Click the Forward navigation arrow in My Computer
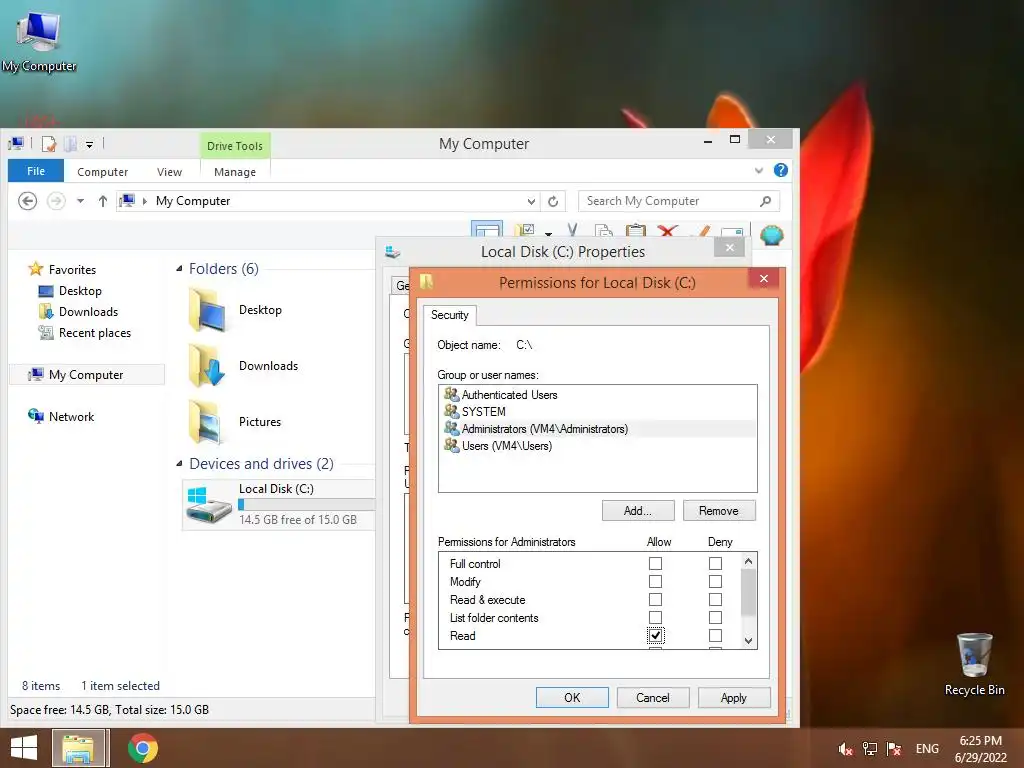 pyautogui.click(x=56, y=200)
